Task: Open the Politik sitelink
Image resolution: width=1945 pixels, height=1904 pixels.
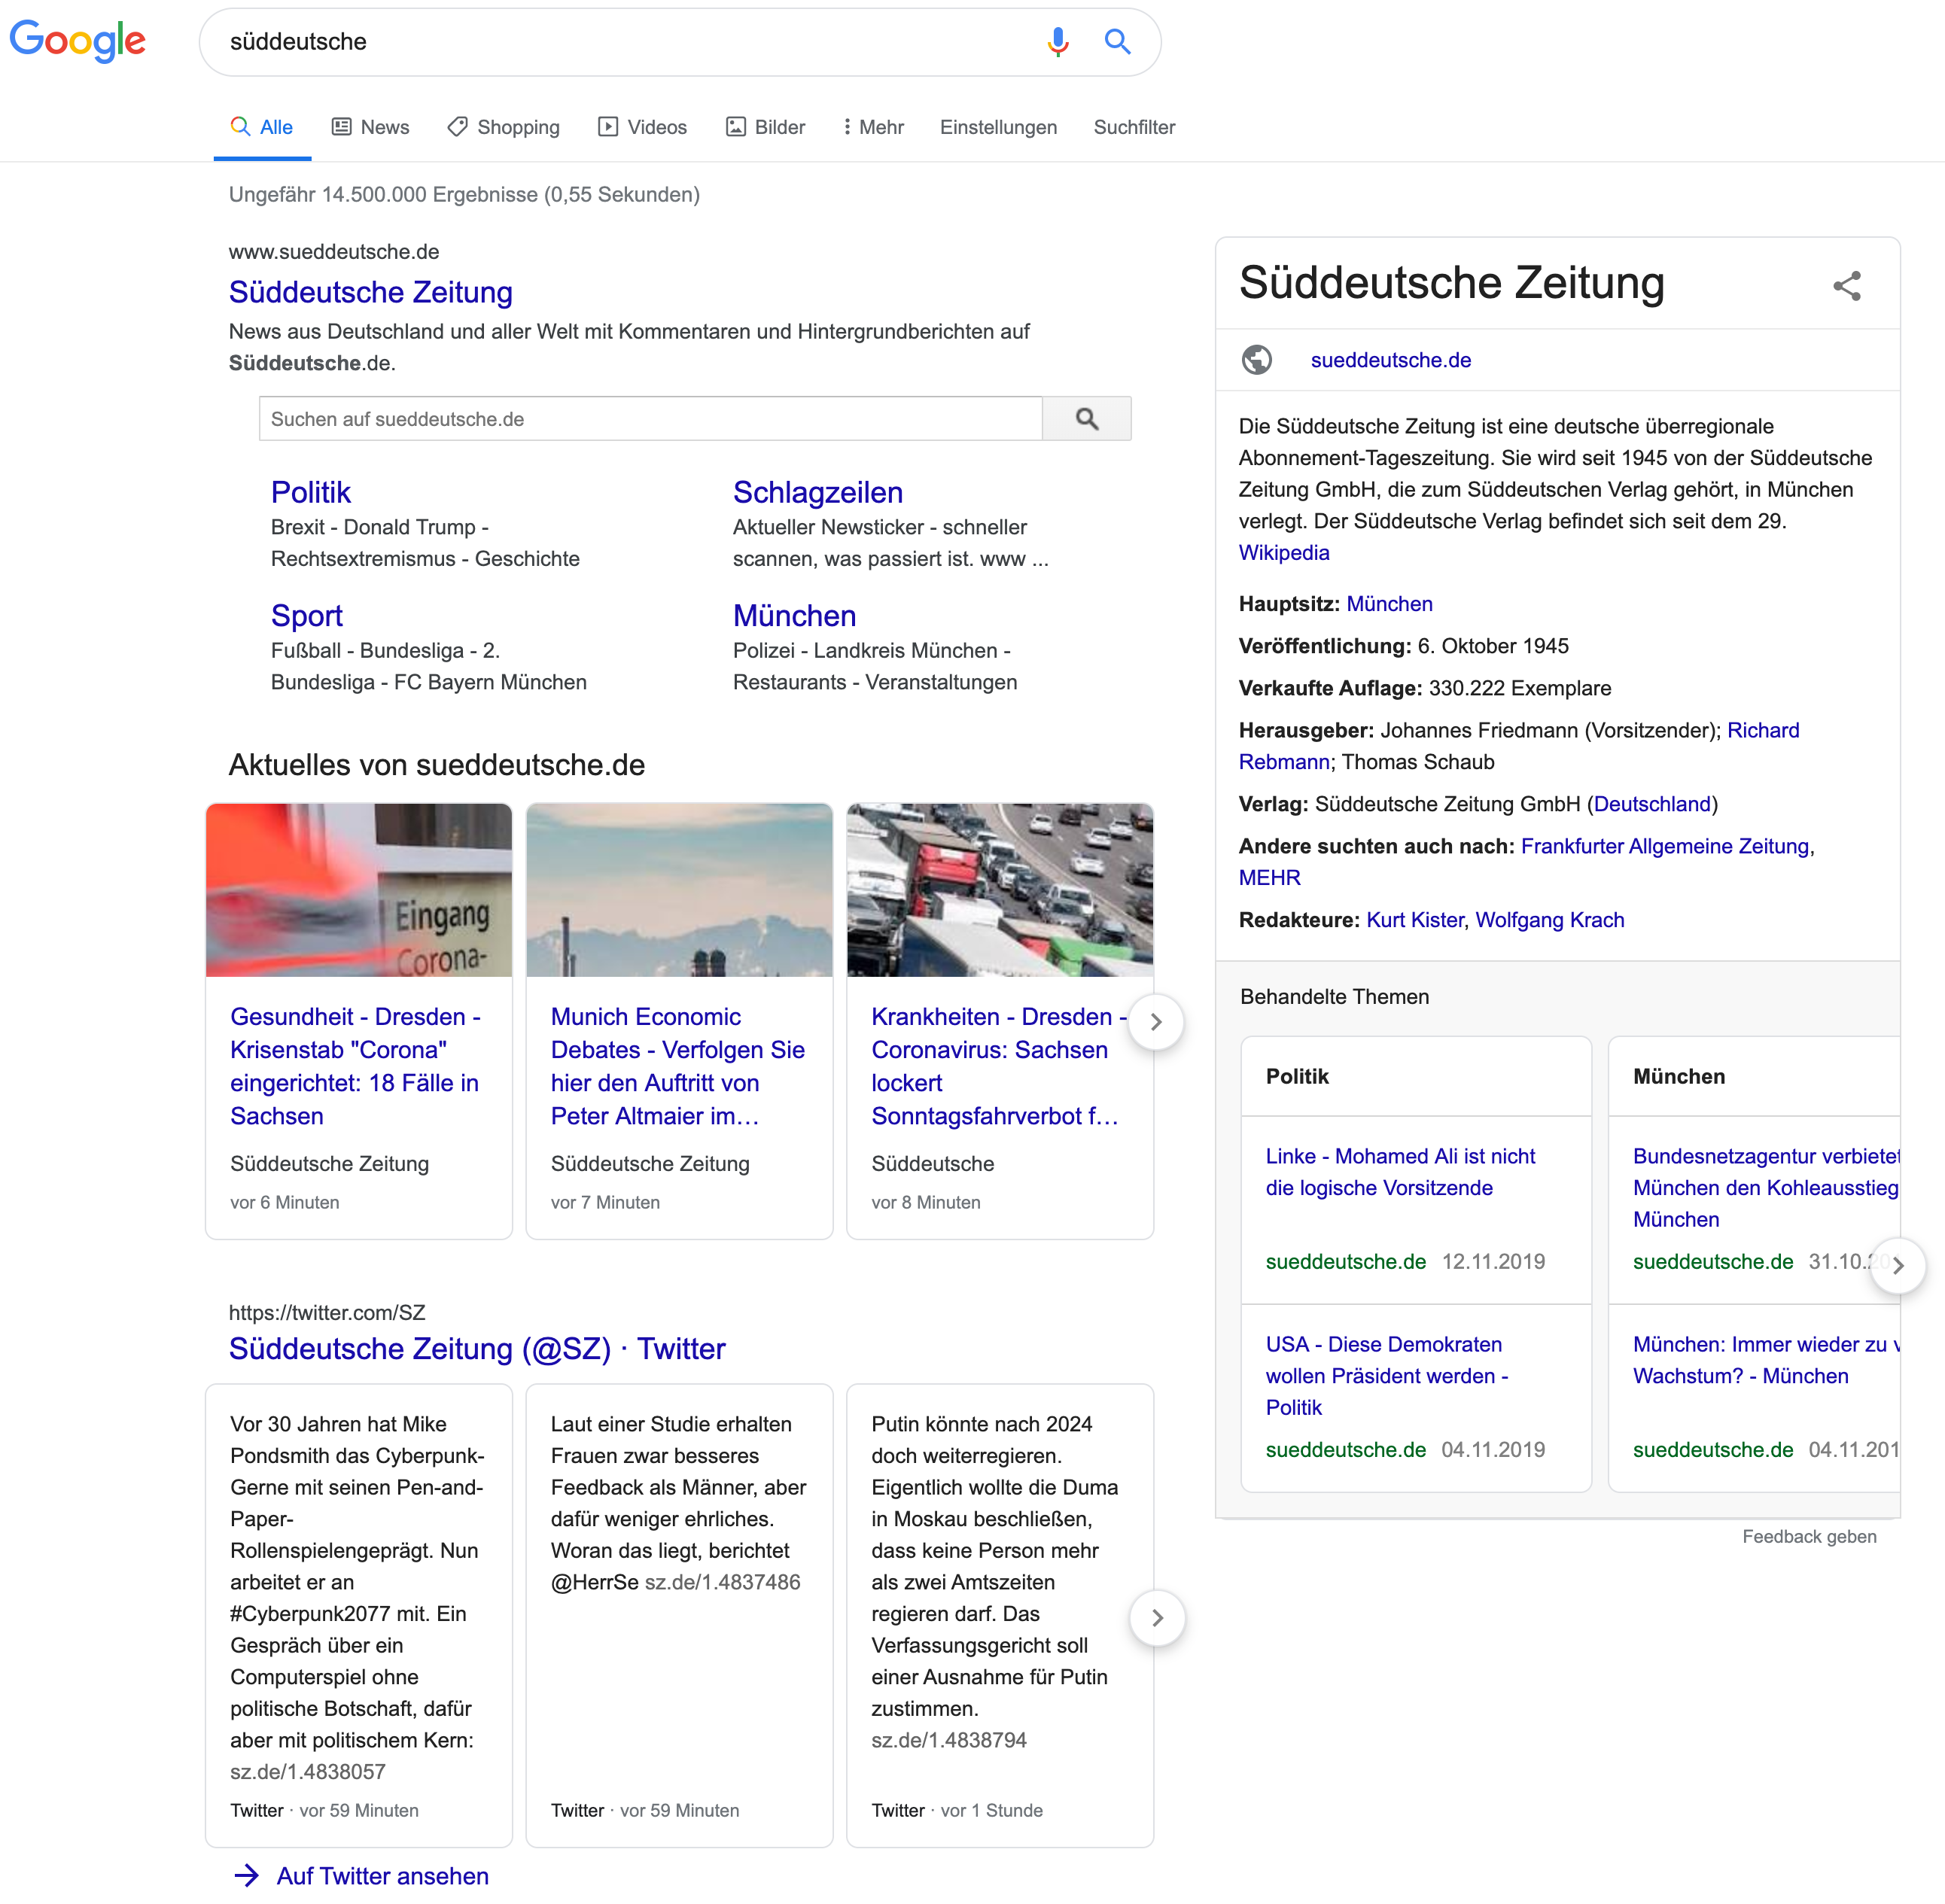Action: point(311,492)
